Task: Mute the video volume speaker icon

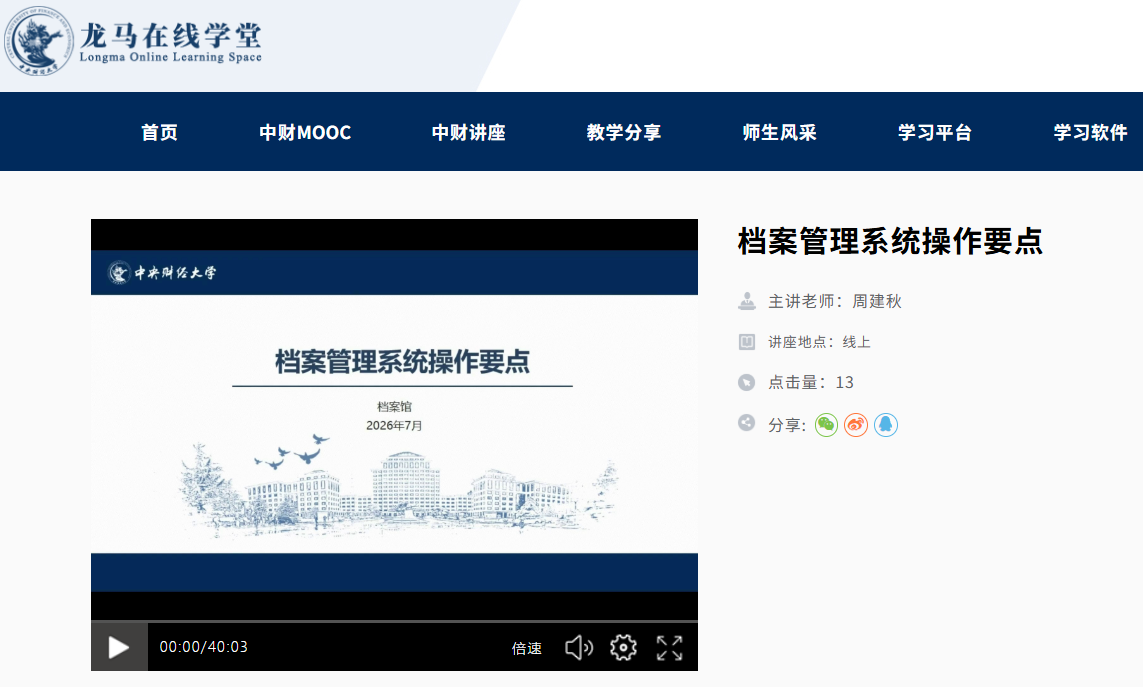Action: (579, 647)
